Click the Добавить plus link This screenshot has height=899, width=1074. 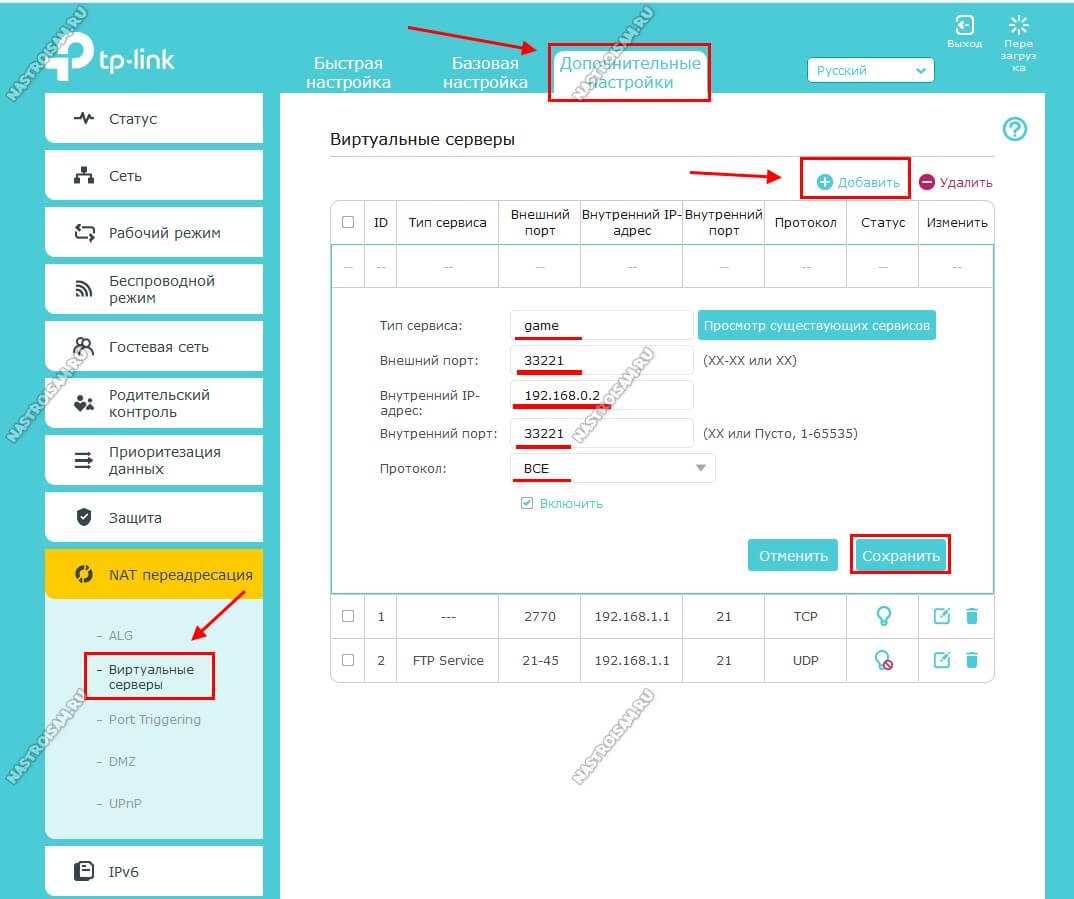[858, 182]
